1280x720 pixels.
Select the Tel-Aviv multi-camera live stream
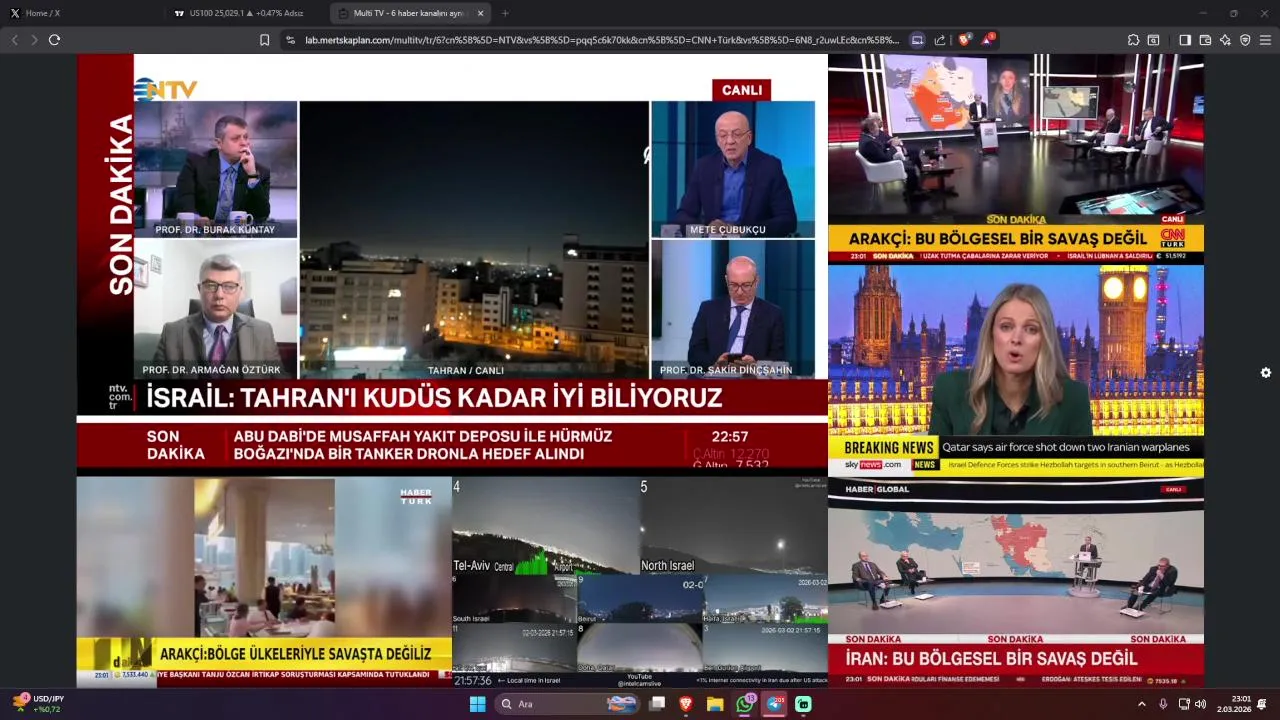640,582
